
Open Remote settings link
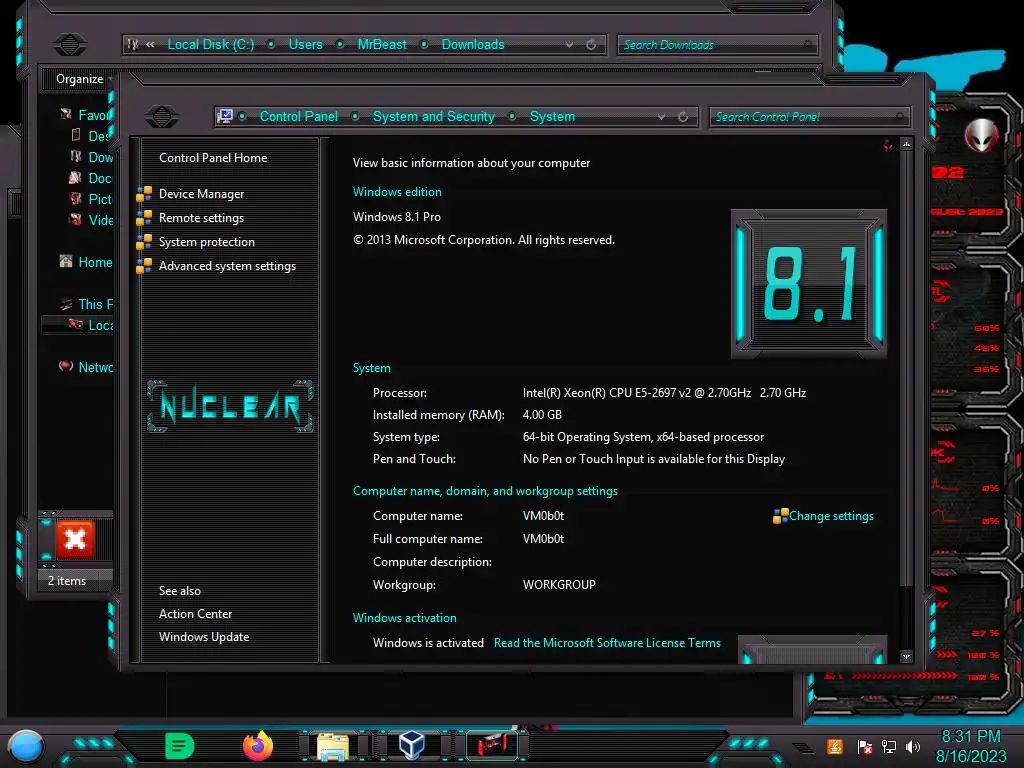(x=201, y=218)
